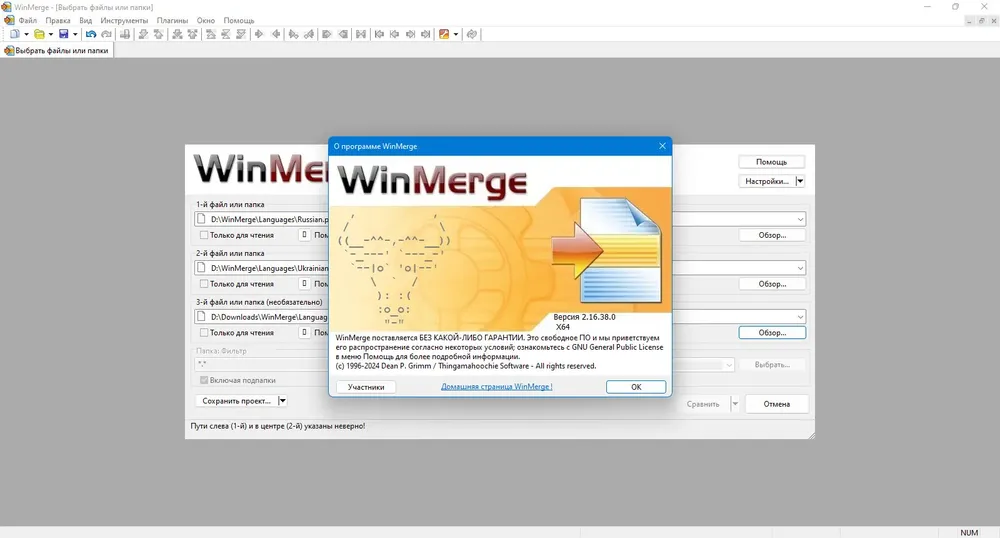The width and height of the screenshot is (1000, 538).
Task: Enable Только для чтения under 1-й файл
Action: [204, 235]
